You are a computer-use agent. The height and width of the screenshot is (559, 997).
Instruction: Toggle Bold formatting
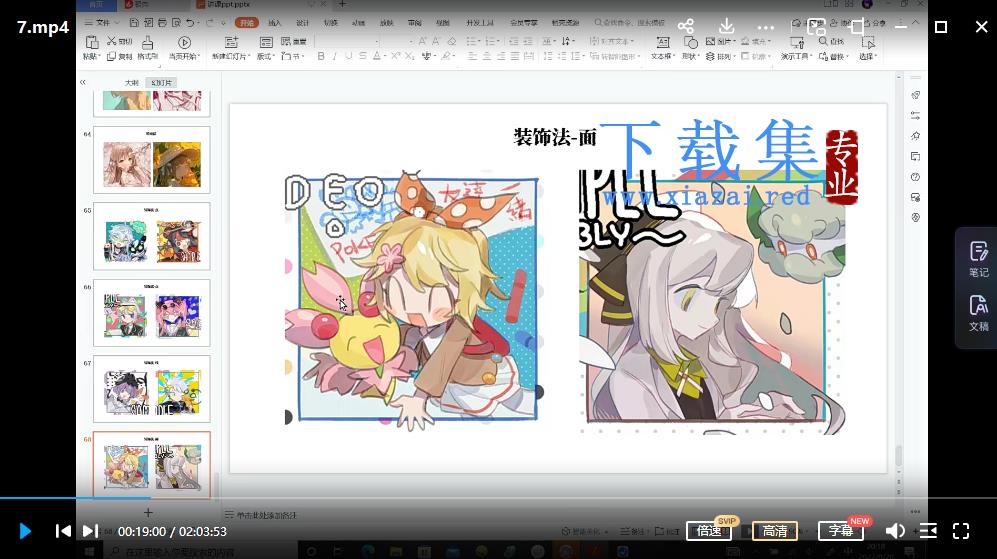click(x=321, y=57)
